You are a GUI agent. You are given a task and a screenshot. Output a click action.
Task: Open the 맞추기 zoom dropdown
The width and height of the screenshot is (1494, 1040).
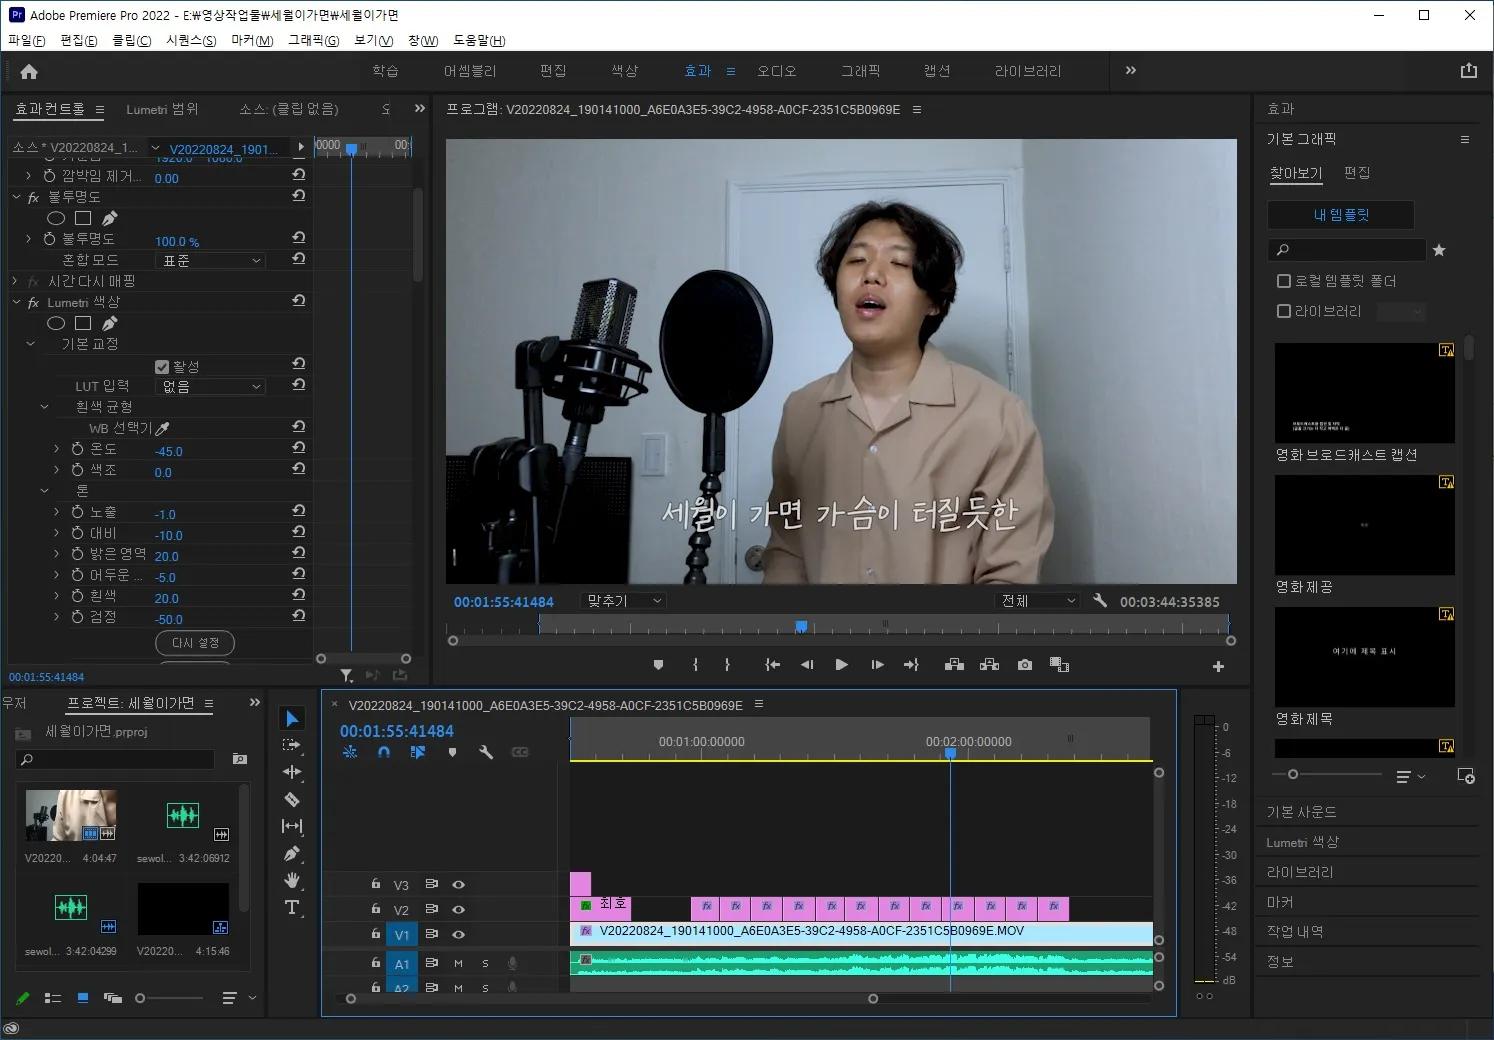point(623,601)
